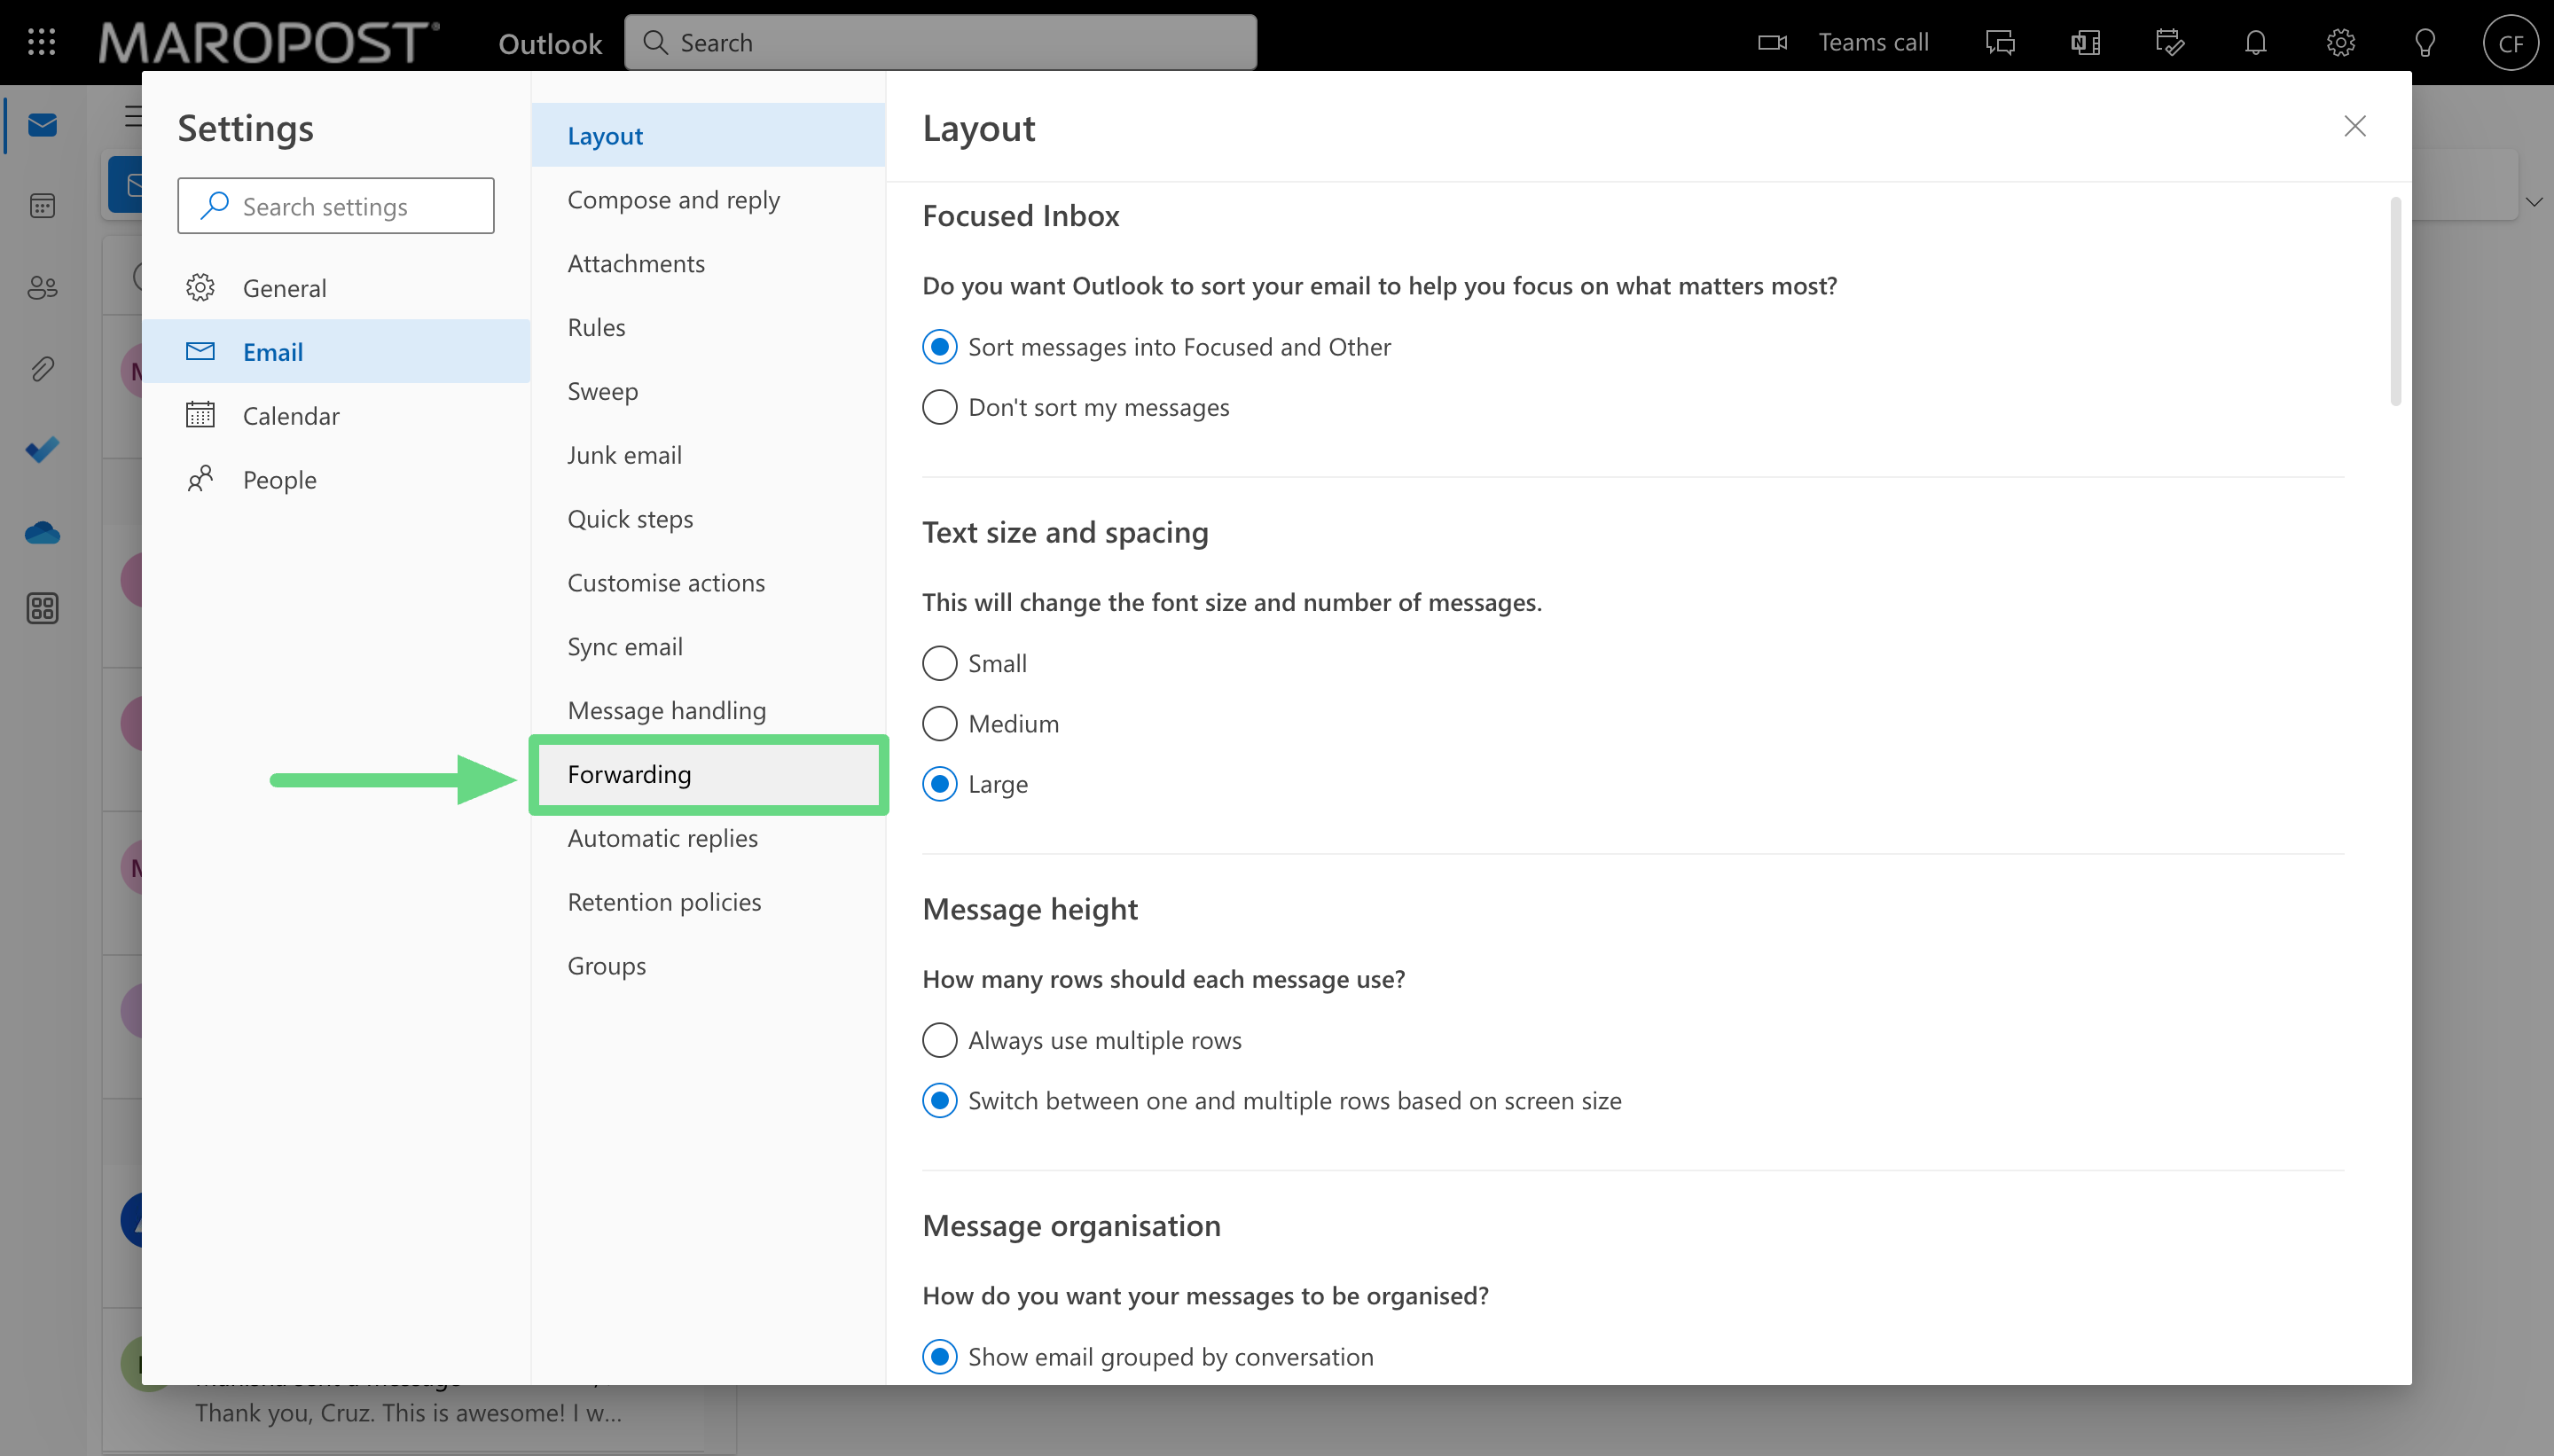
Task: Open the settings gear icon in the header
Action: click(x=2340, y=42)
